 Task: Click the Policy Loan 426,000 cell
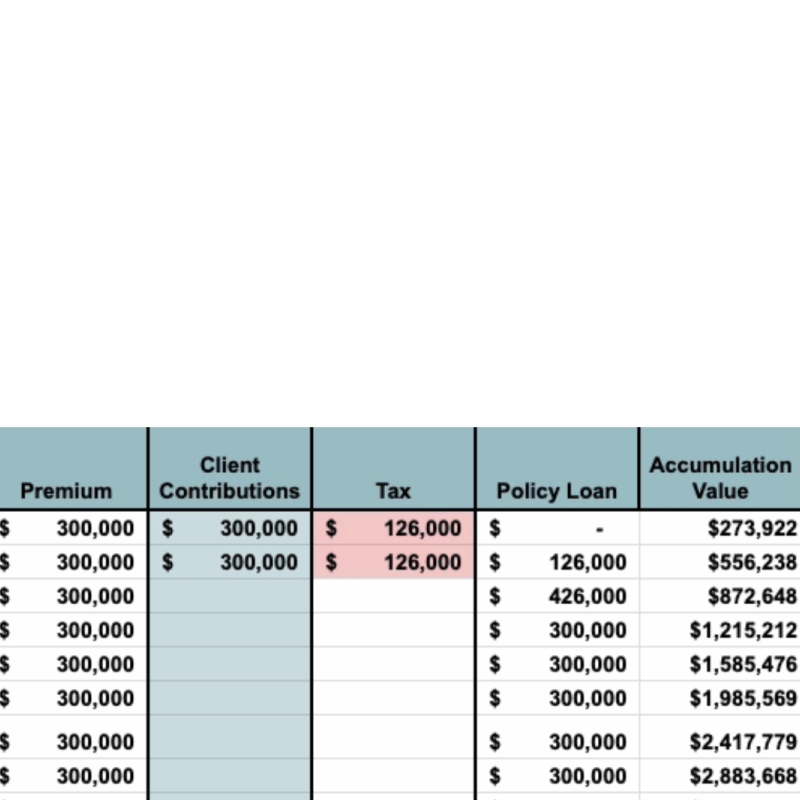(x=557, y=596)
